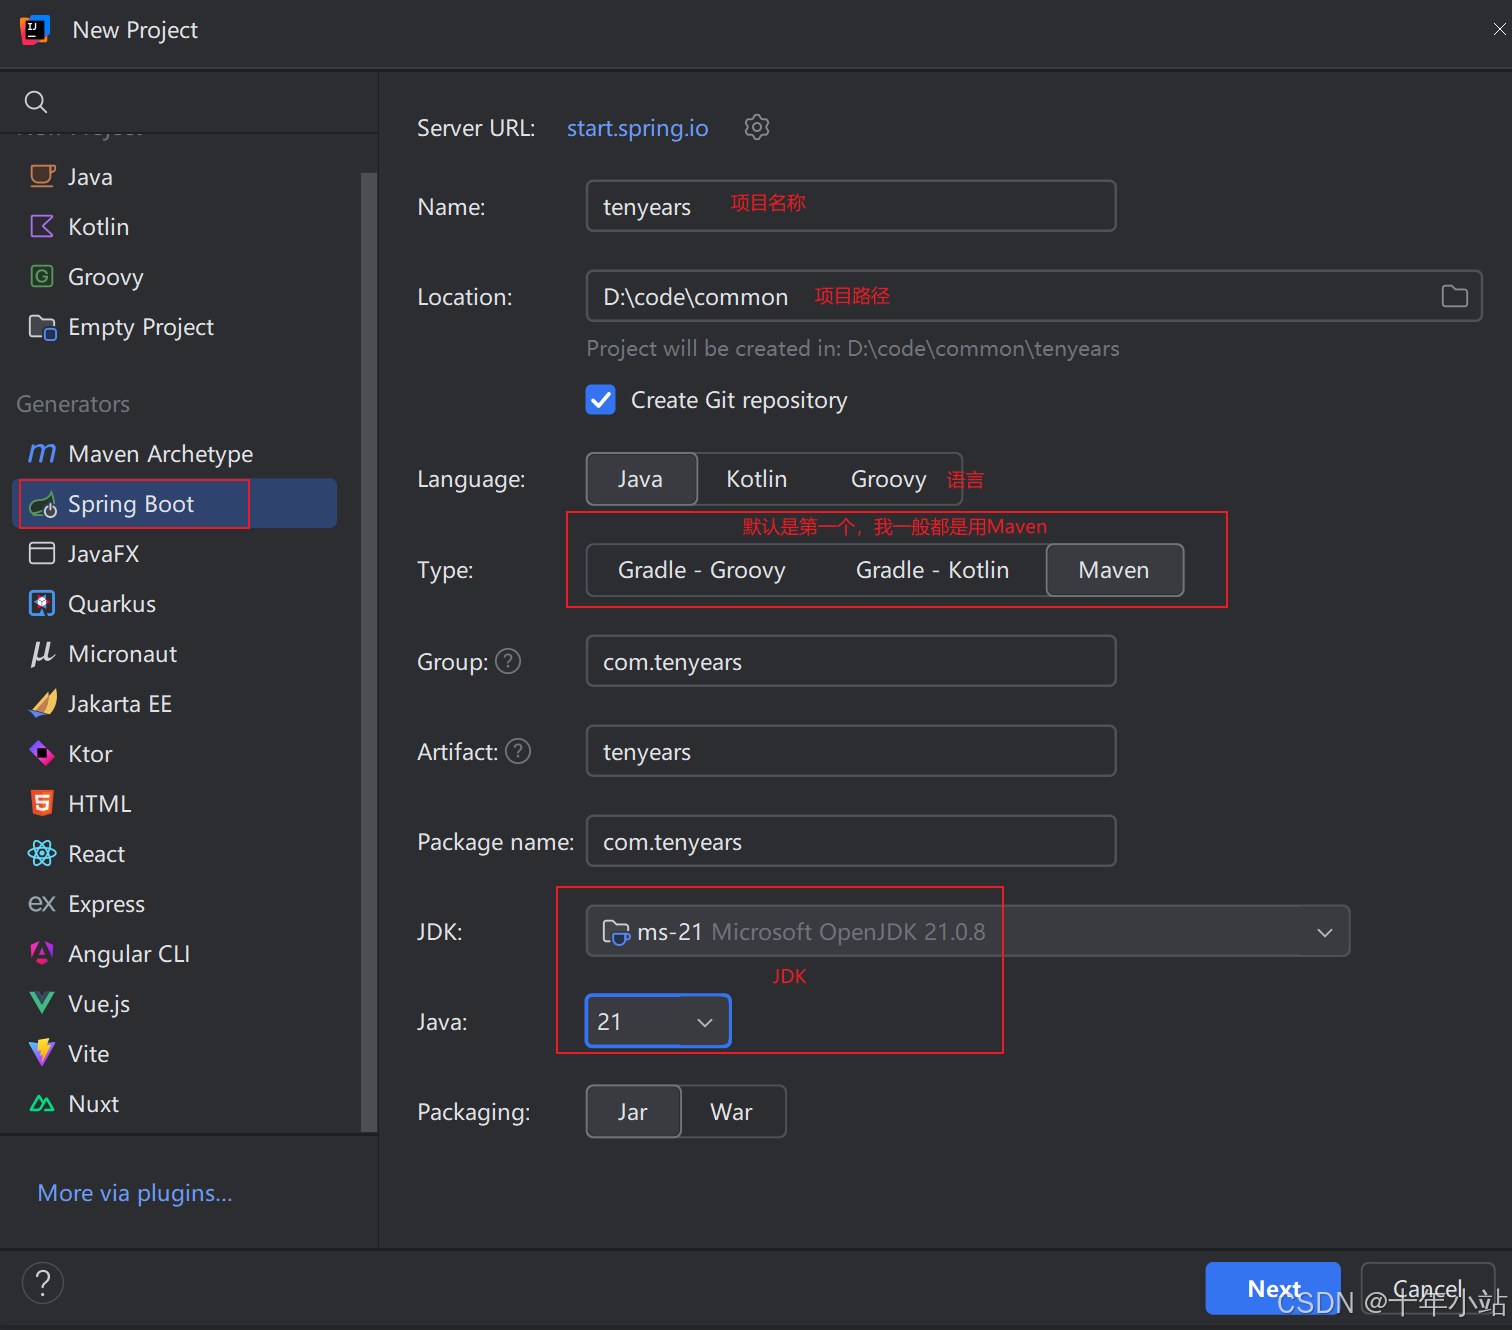This screenshot has width=1512, height=1330.
Task: Select Jar packaging
Action: (x=633, y=1112)
